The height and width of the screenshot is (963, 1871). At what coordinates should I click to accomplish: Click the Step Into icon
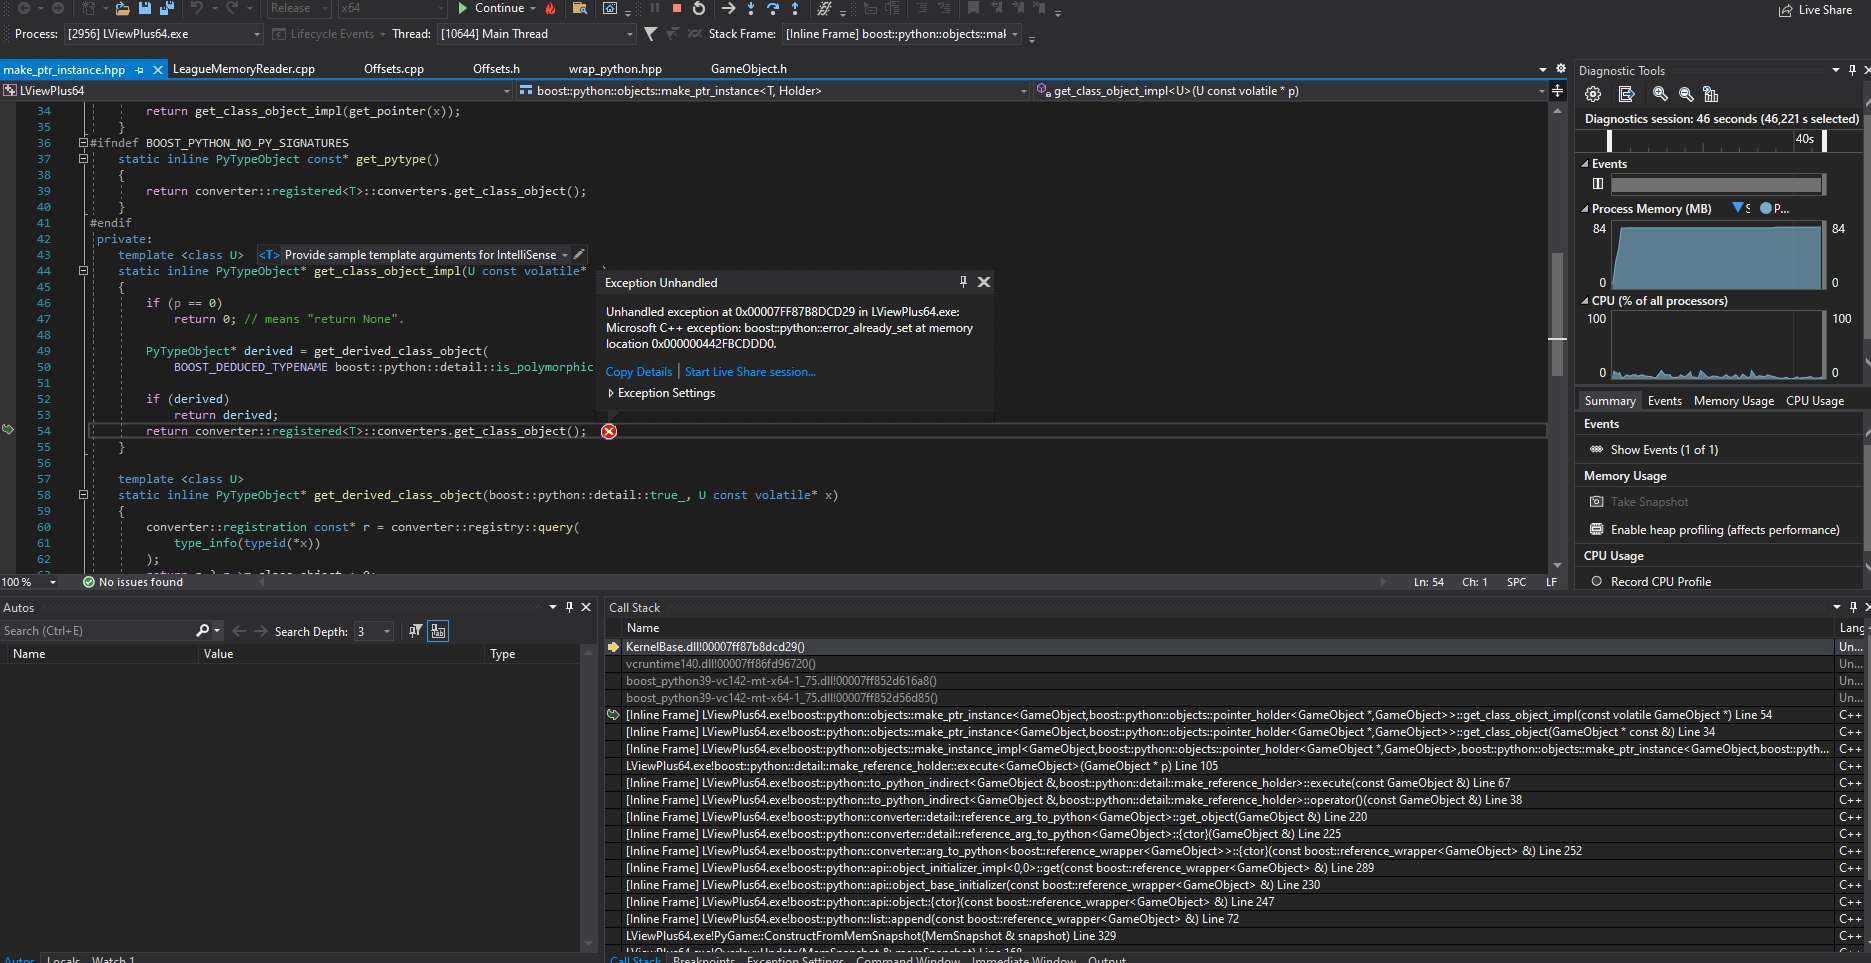coord(751,8)
